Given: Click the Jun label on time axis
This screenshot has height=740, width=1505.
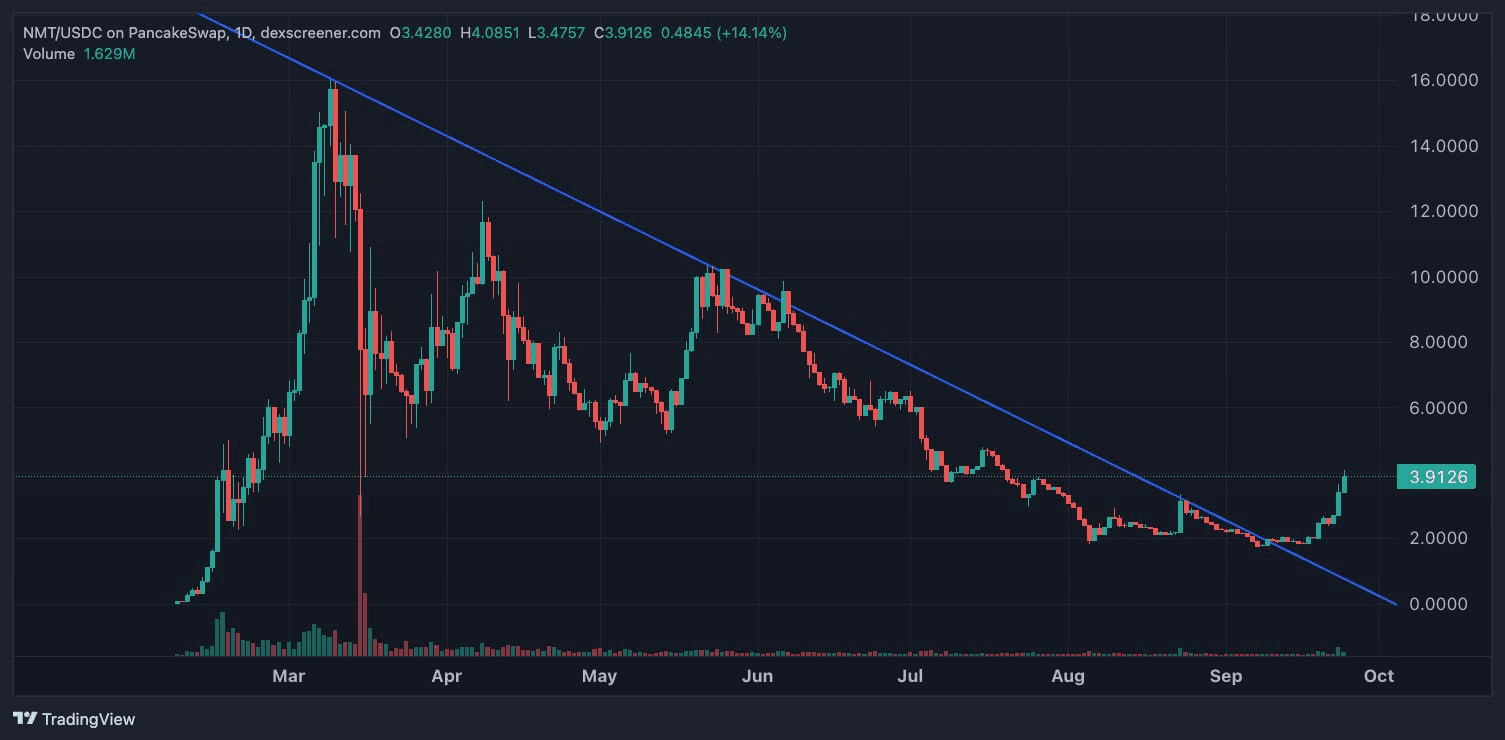Looking at the screenshot, I should (758, 677).
